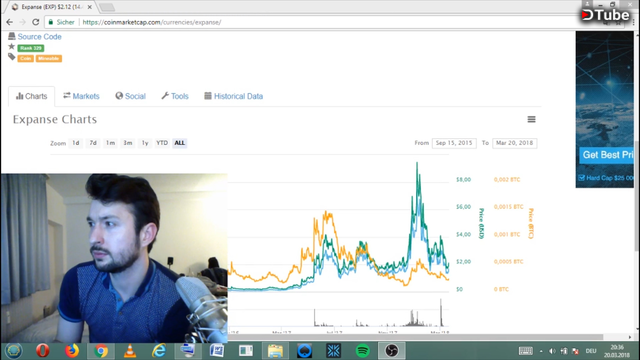Viewport: 640px width, 360px height.
Task: Click the coinmarketcap.com address bar
Action: tap(151, 22)
